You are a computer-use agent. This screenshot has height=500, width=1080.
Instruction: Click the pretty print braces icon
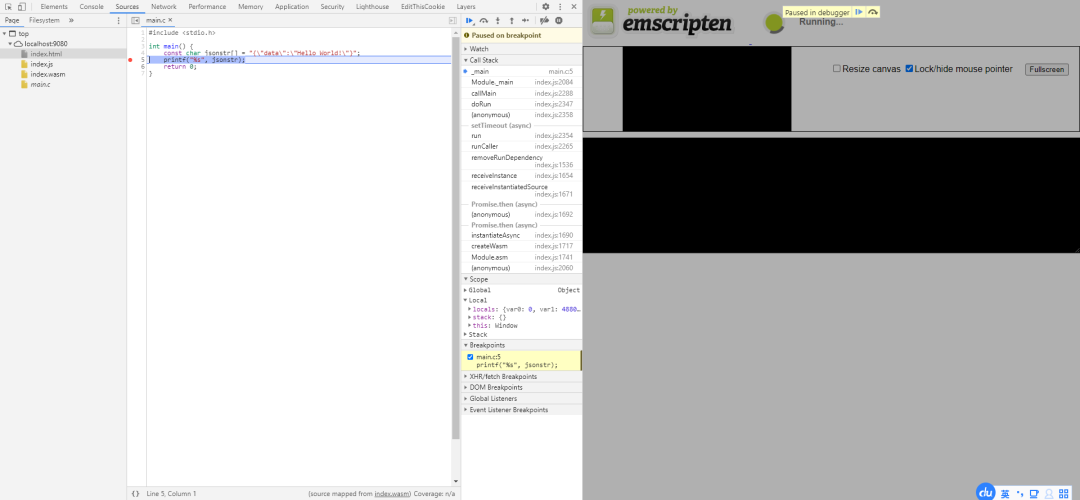[135, 494]
